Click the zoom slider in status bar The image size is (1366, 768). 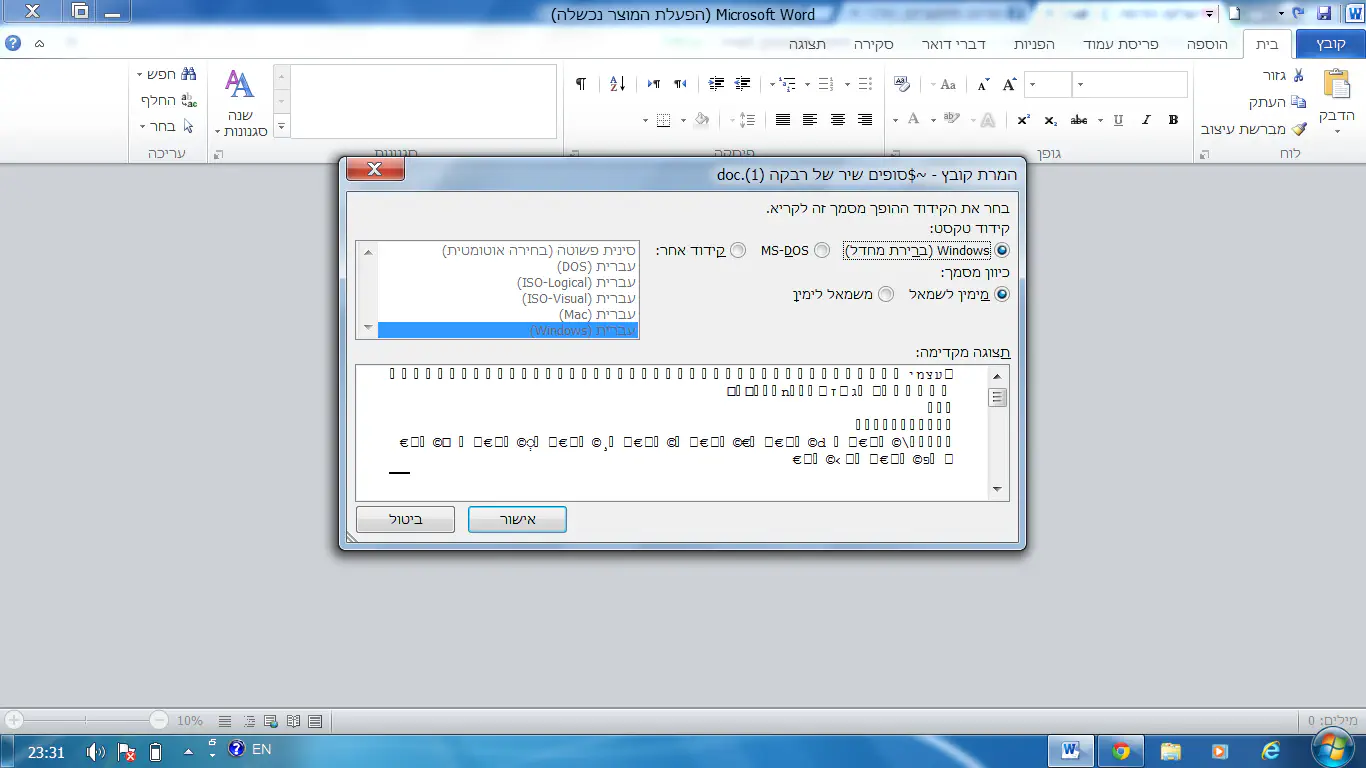point(85,720)
